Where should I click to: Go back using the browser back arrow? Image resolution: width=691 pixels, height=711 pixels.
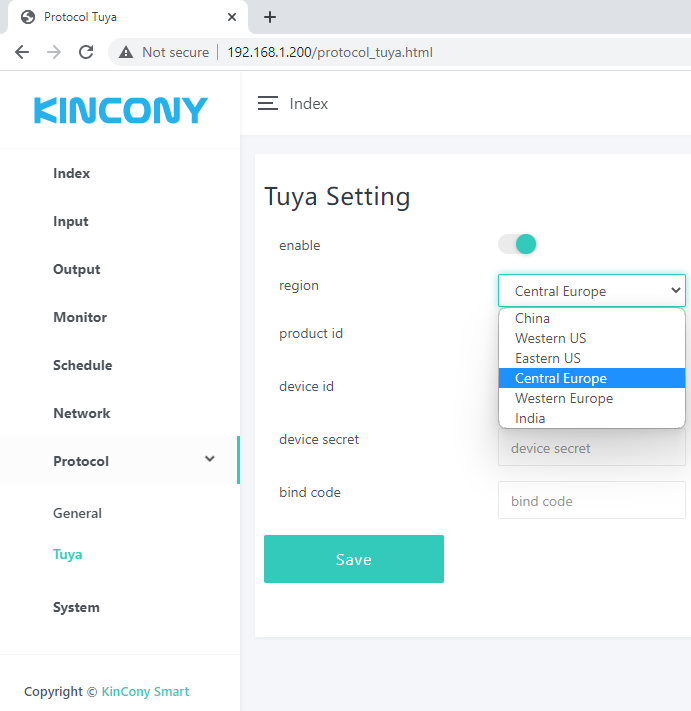pos(22,52)
